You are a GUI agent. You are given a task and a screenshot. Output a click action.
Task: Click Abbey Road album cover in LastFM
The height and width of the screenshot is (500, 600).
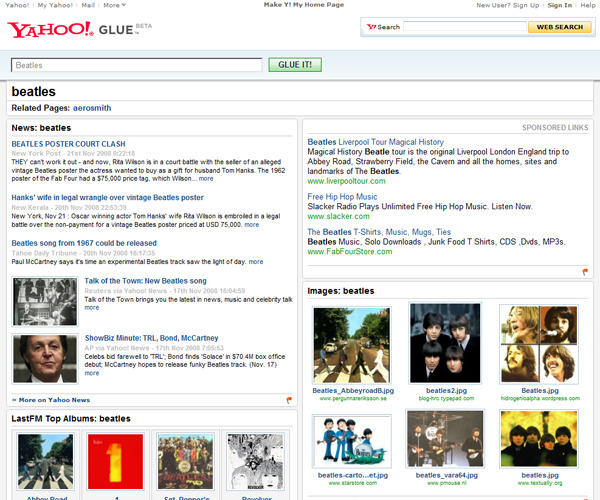45,461
